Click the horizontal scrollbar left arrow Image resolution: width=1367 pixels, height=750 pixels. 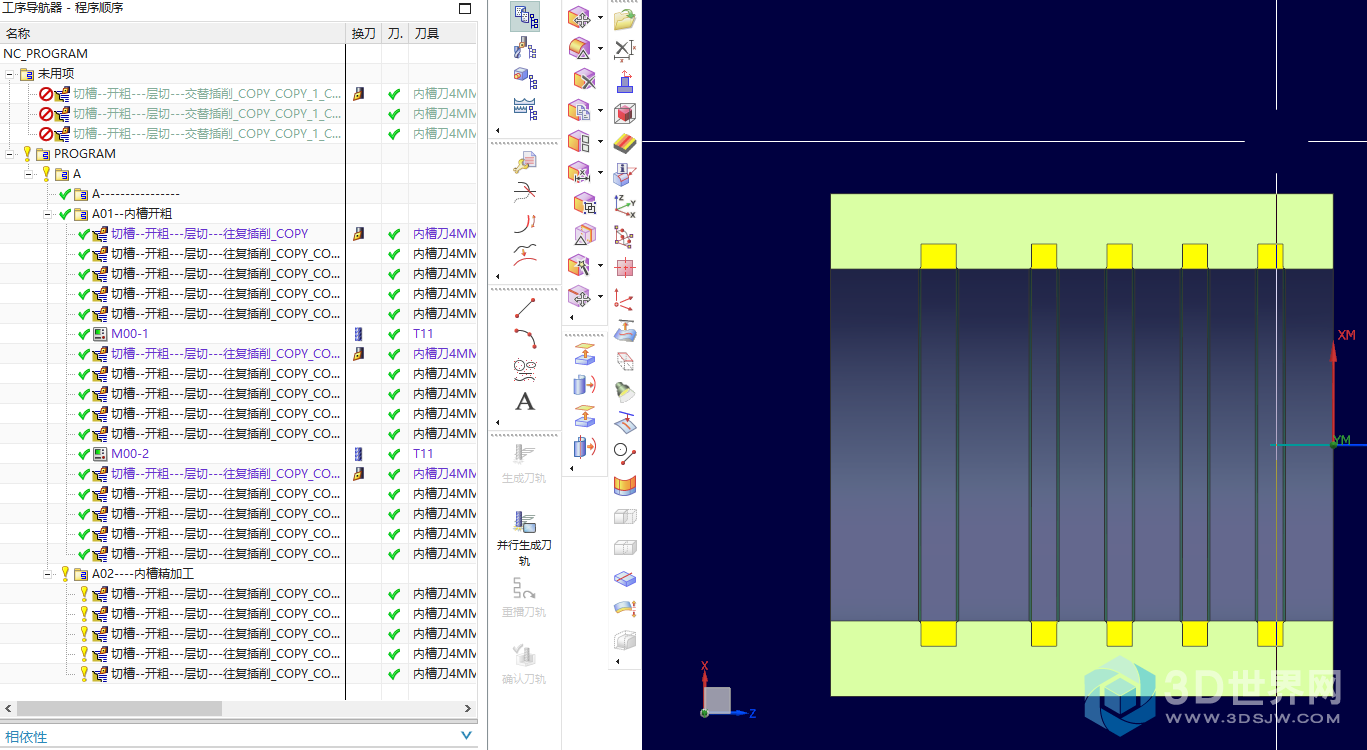pyautogui.click(x=6, y=708)
